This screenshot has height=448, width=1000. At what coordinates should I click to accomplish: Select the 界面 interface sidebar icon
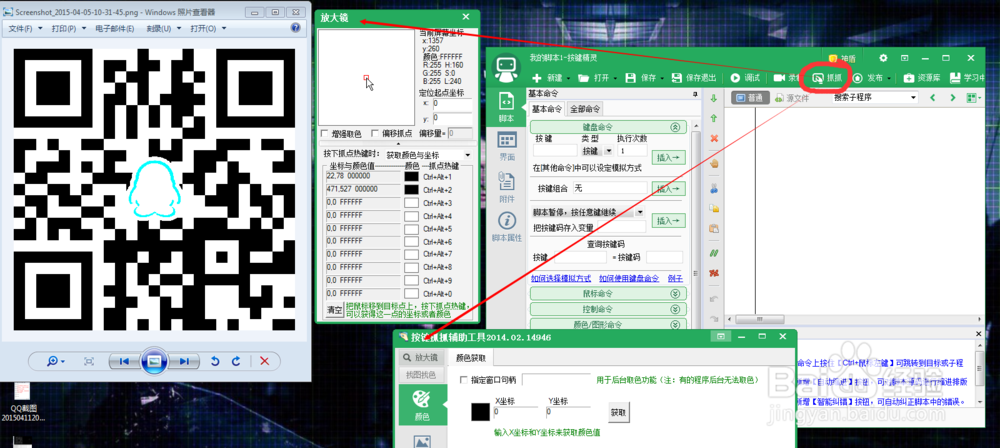point(506,146)
